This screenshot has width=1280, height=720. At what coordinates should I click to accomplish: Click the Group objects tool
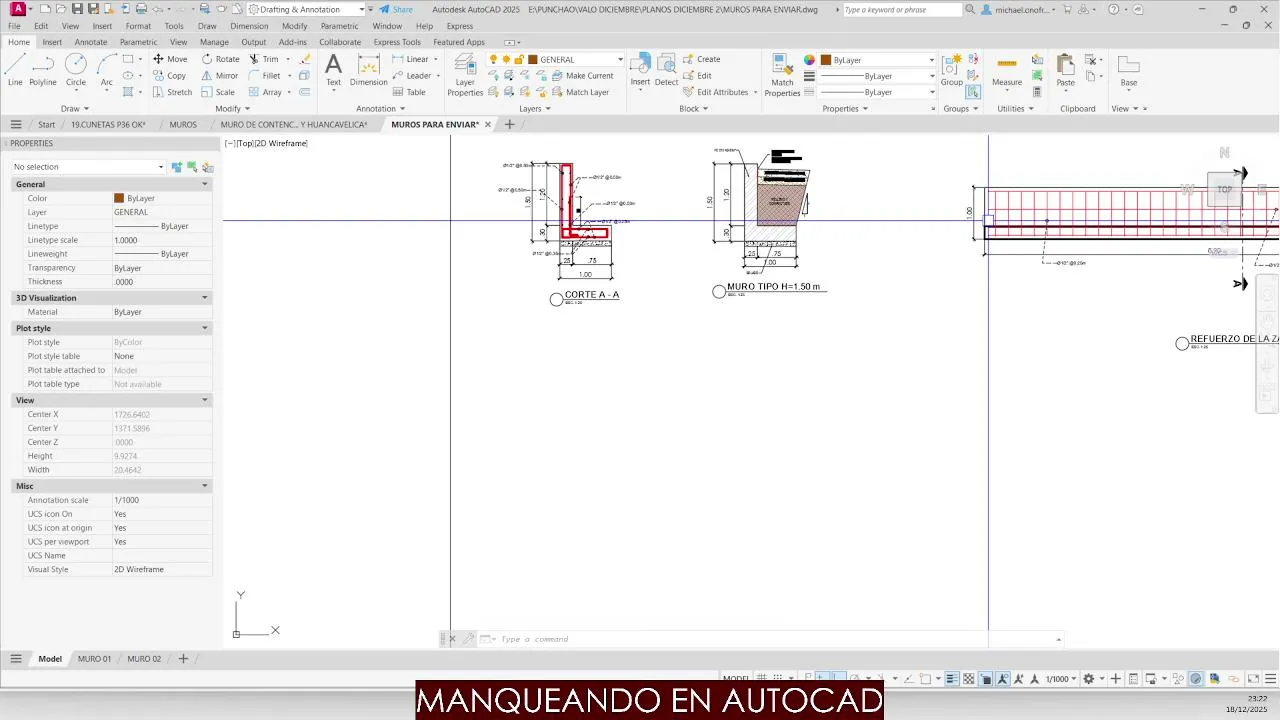coord(952,70)
